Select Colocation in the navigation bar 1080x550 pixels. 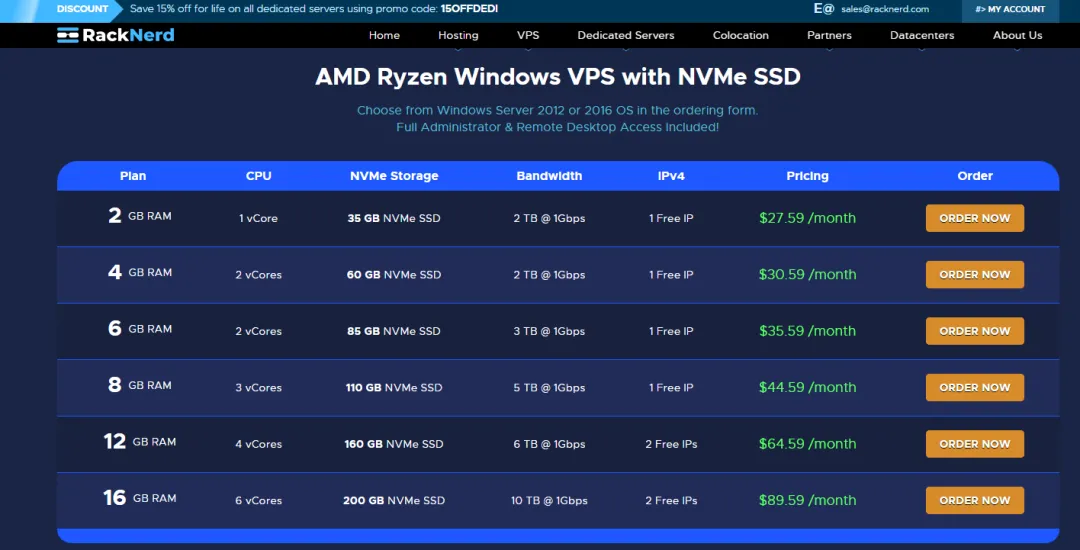point(741,35)
